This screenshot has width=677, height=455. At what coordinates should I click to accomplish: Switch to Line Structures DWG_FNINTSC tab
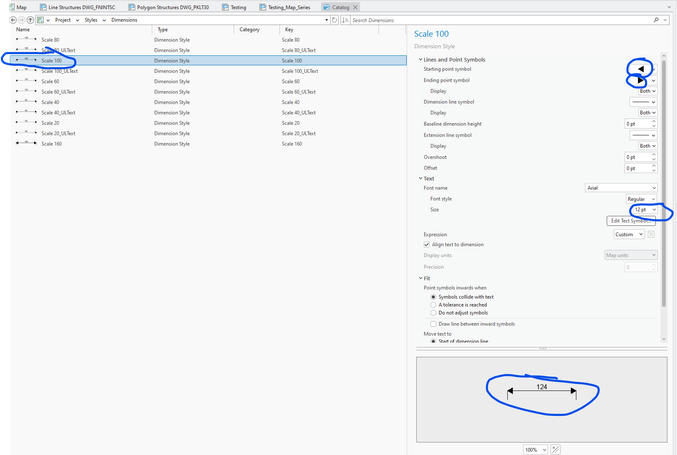[78, 7]
